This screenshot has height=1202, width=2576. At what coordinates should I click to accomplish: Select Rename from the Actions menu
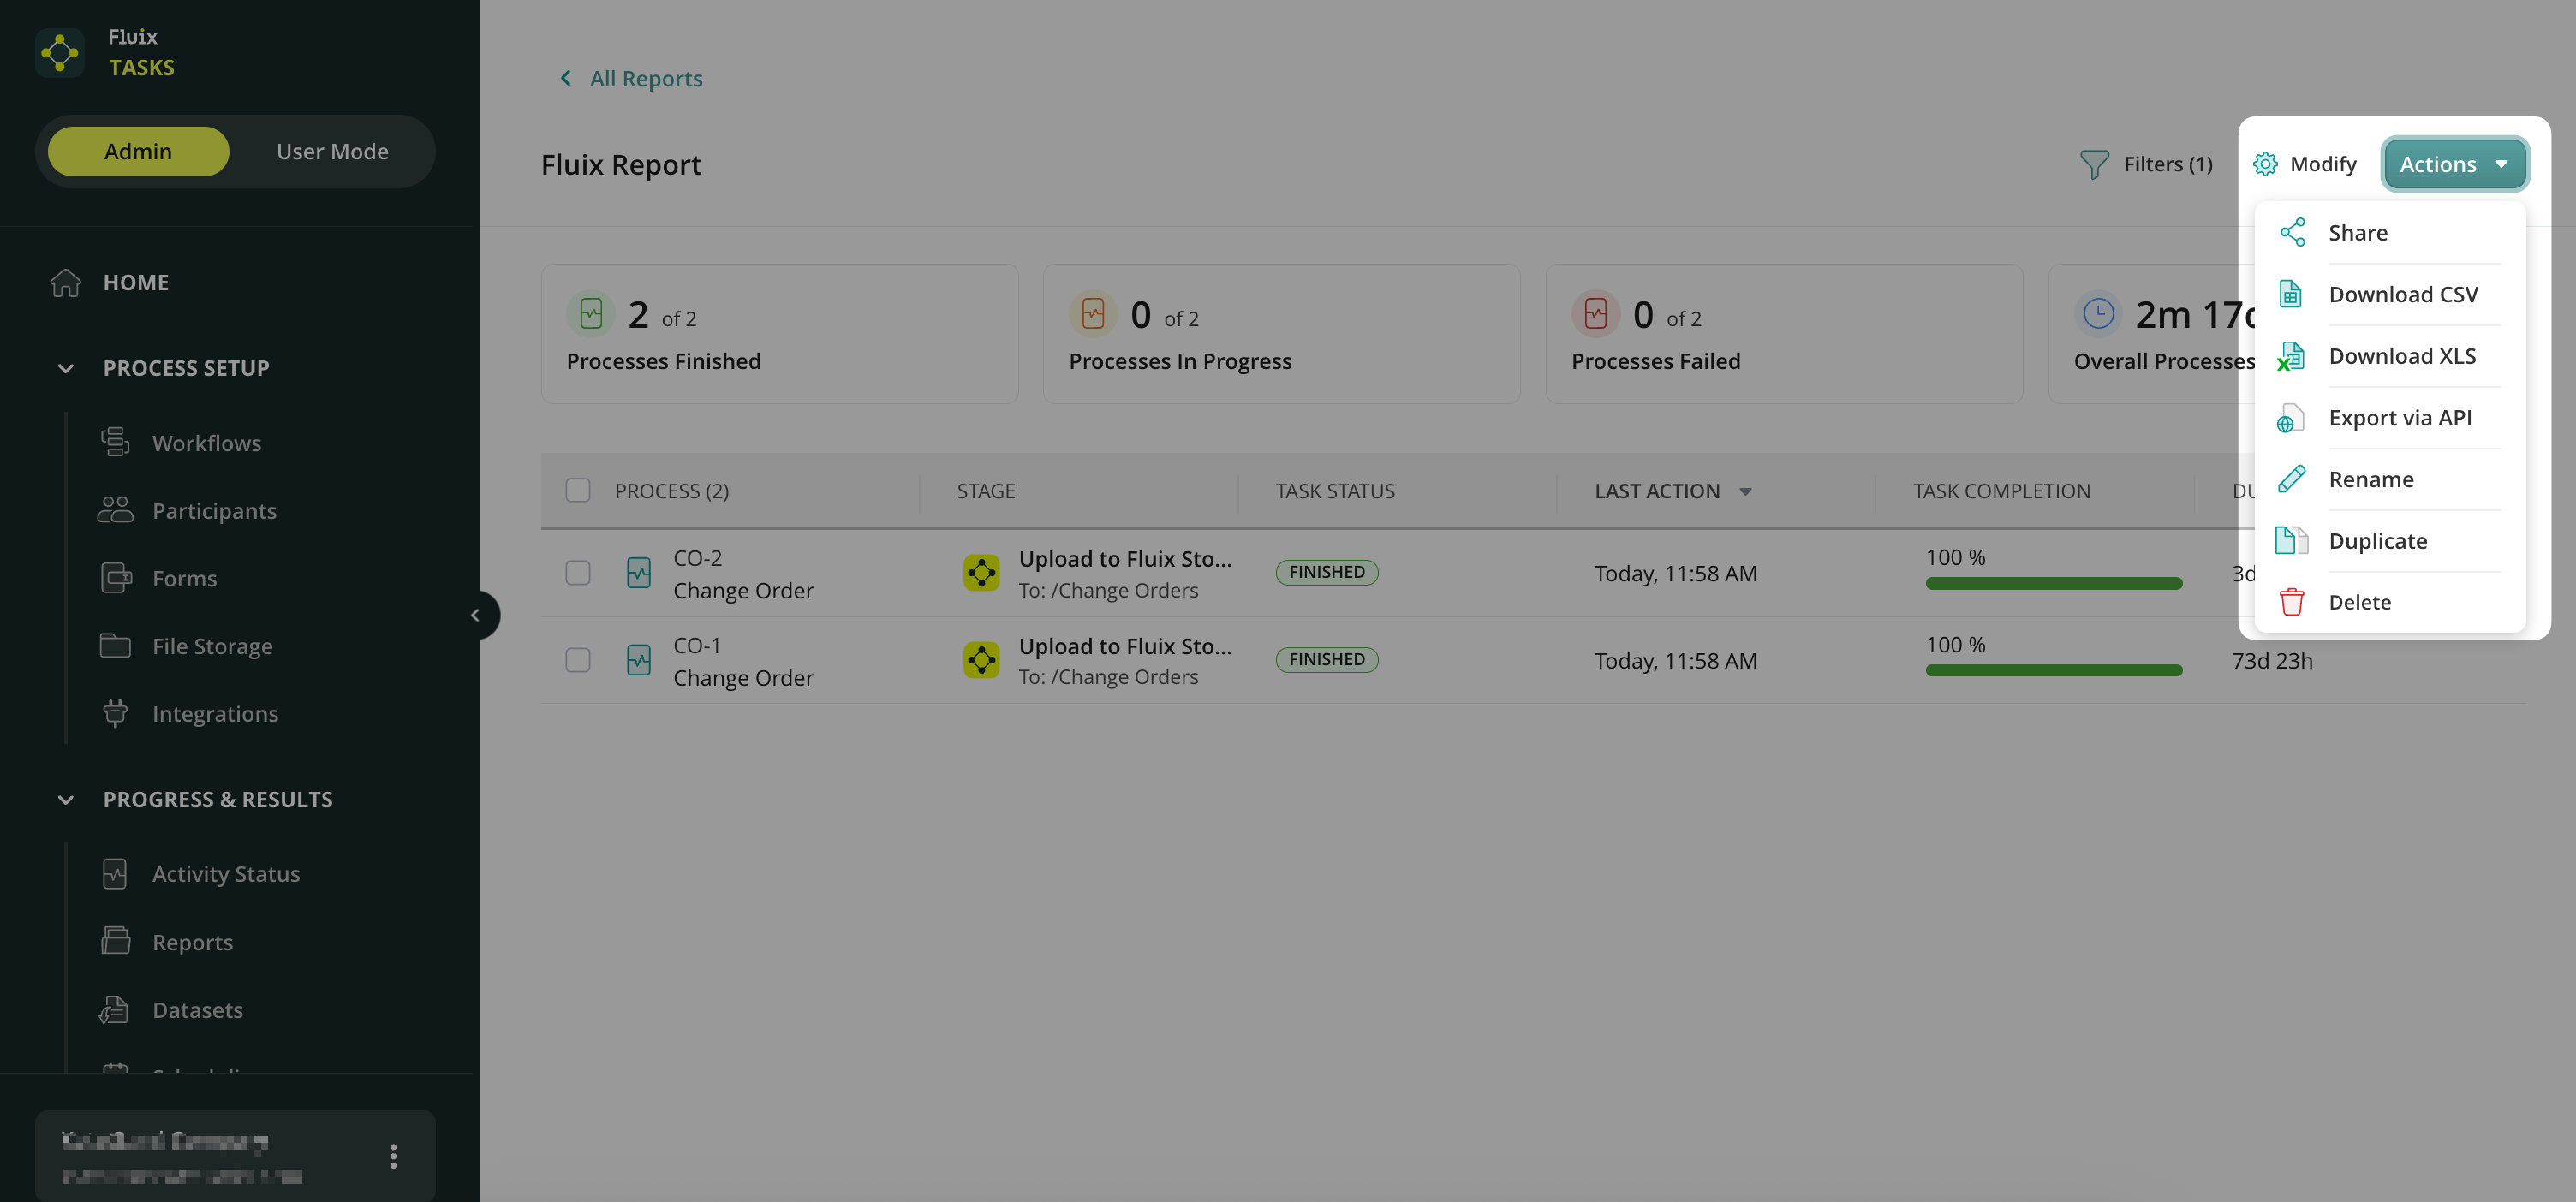(x=2370, y=479)
